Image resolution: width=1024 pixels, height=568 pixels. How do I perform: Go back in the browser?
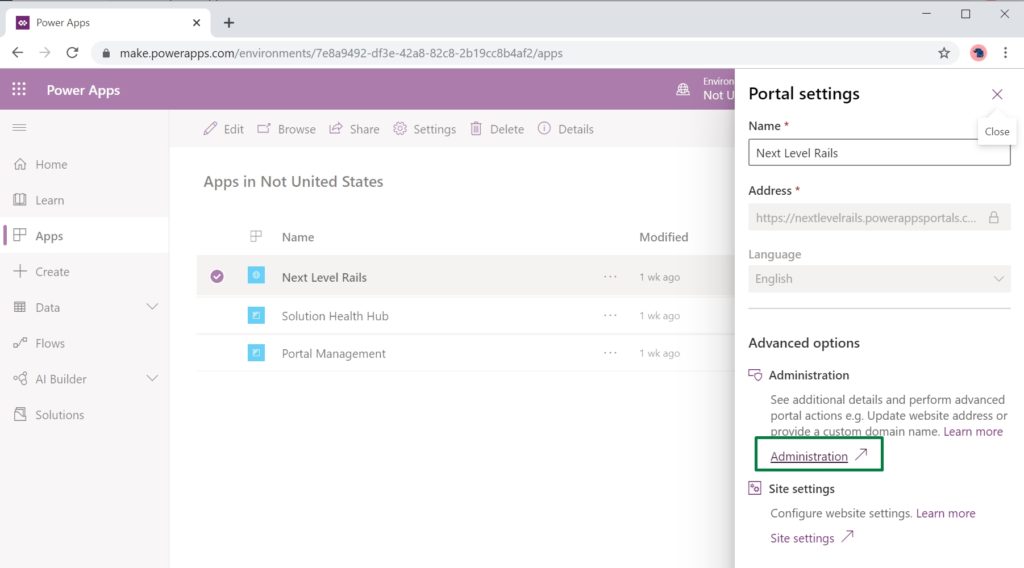click(x=18, y=53)
